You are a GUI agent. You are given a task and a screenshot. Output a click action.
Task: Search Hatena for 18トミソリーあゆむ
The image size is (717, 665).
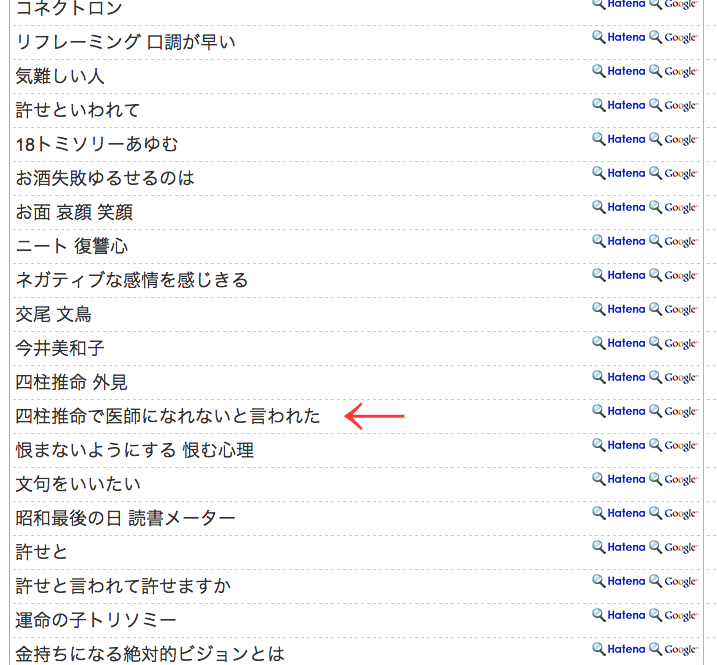619,139
